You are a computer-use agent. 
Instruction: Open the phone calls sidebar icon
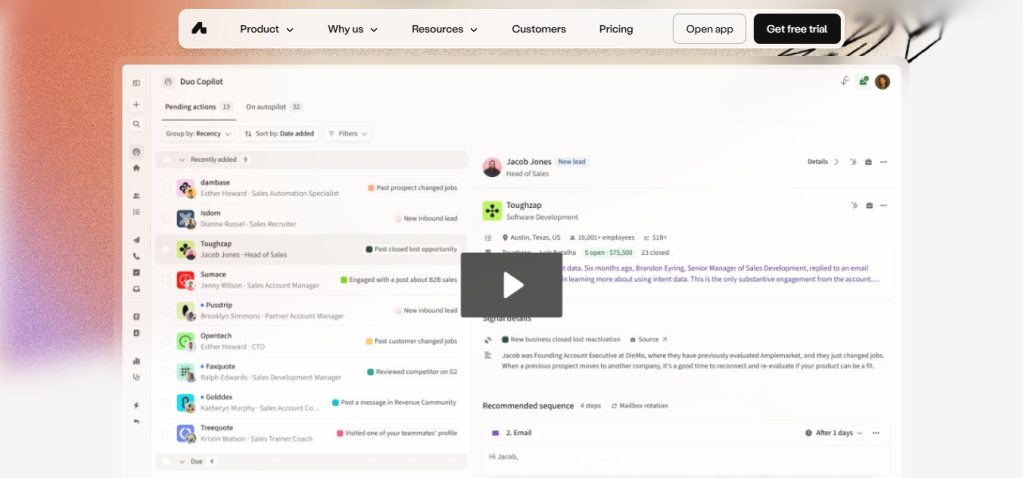click(x=136, y=257)
